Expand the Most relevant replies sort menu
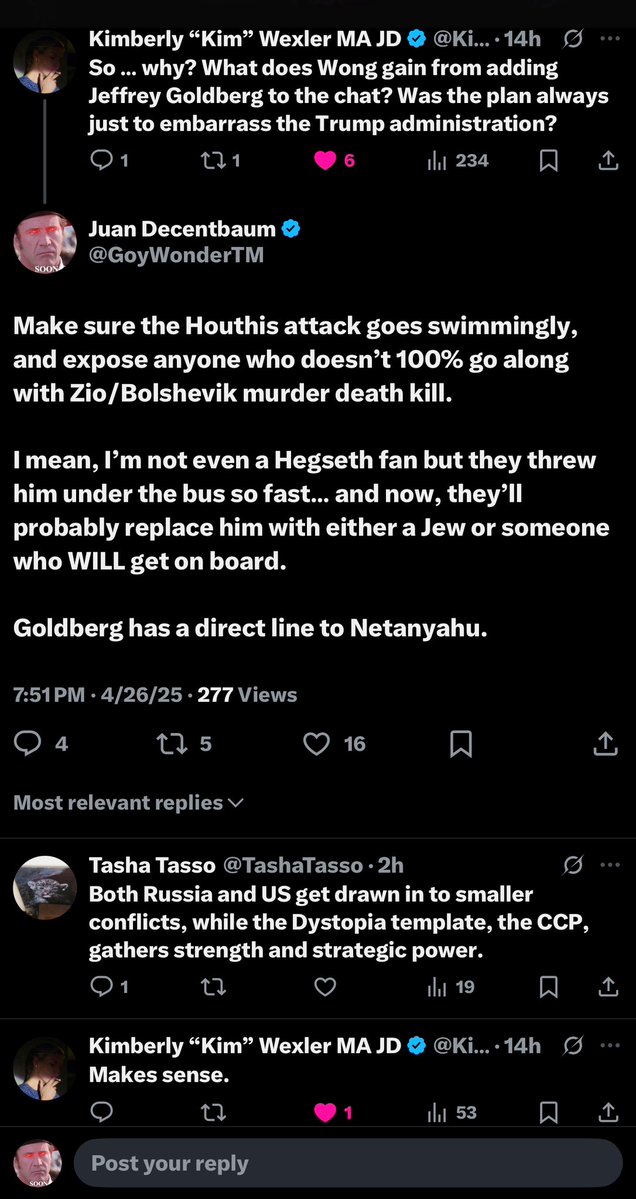The image size is (636, 1199). 129,802
